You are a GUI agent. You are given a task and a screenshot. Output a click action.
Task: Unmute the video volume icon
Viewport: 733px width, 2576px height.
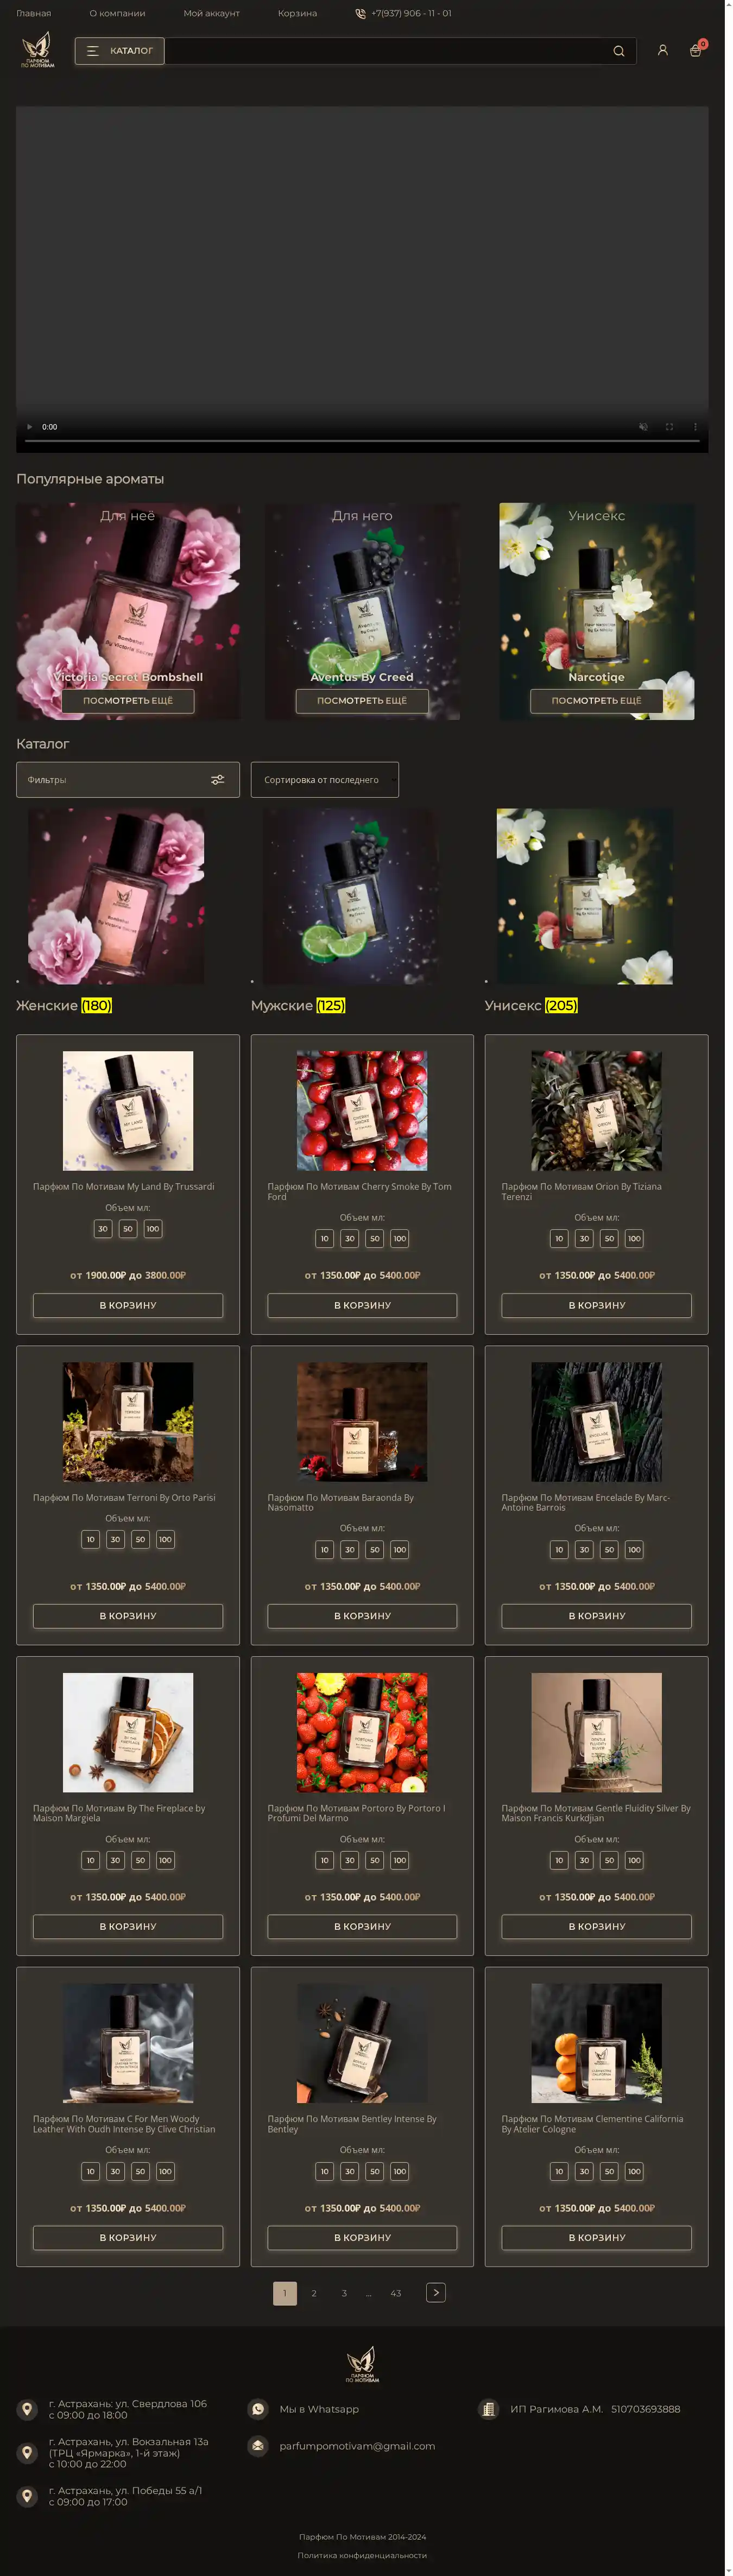pyautogui.click(x=644, y=427)
